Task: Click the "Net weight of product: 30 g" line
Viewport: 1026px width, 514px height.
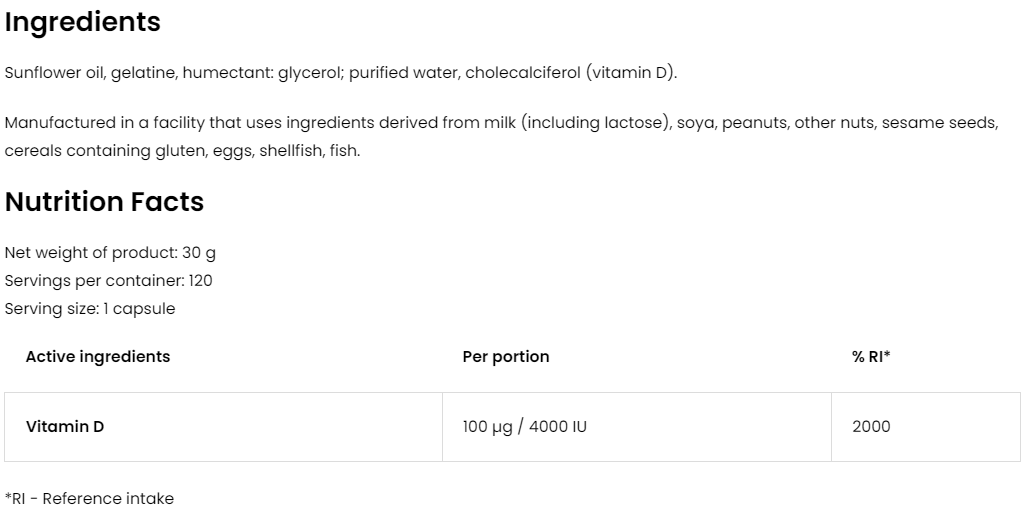Action: (x=110, y=253)
